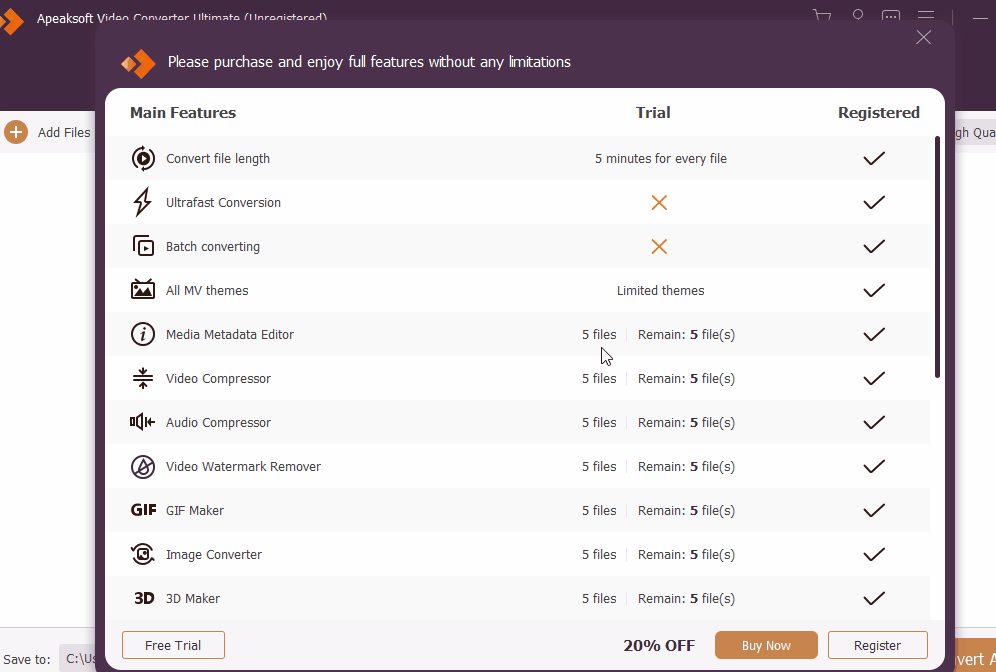Click the Registered checkmark for All MV themes

pyautogui.click(x=874, y=290)
